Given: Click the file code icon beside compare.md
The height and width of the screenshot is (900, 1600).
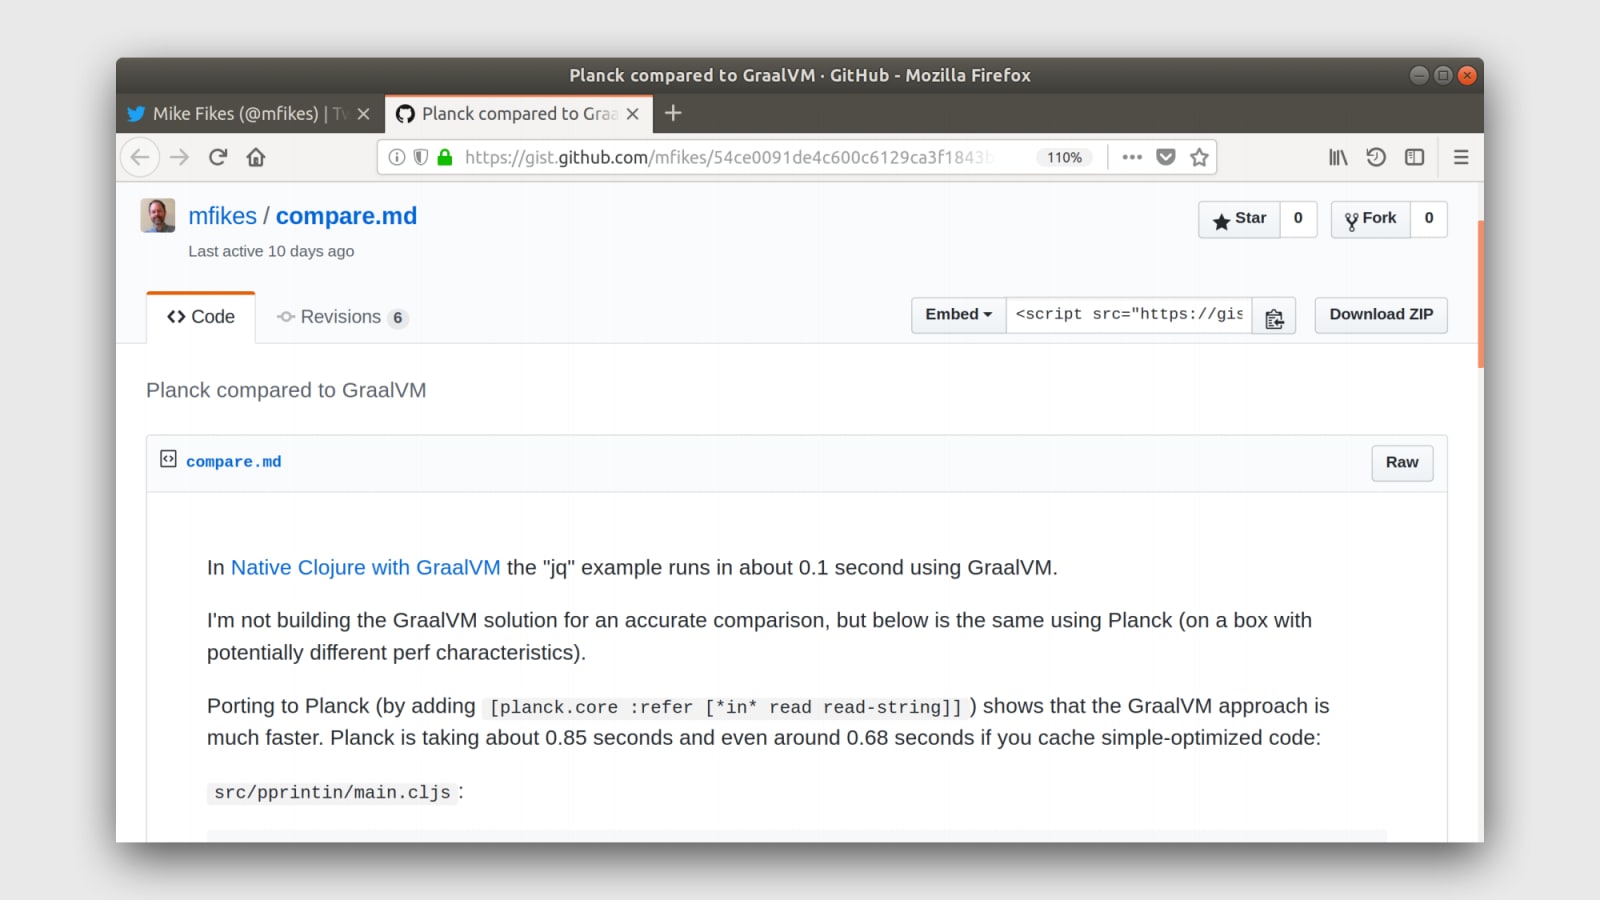Looking at the screenshot, I should (x=168, y=459).
